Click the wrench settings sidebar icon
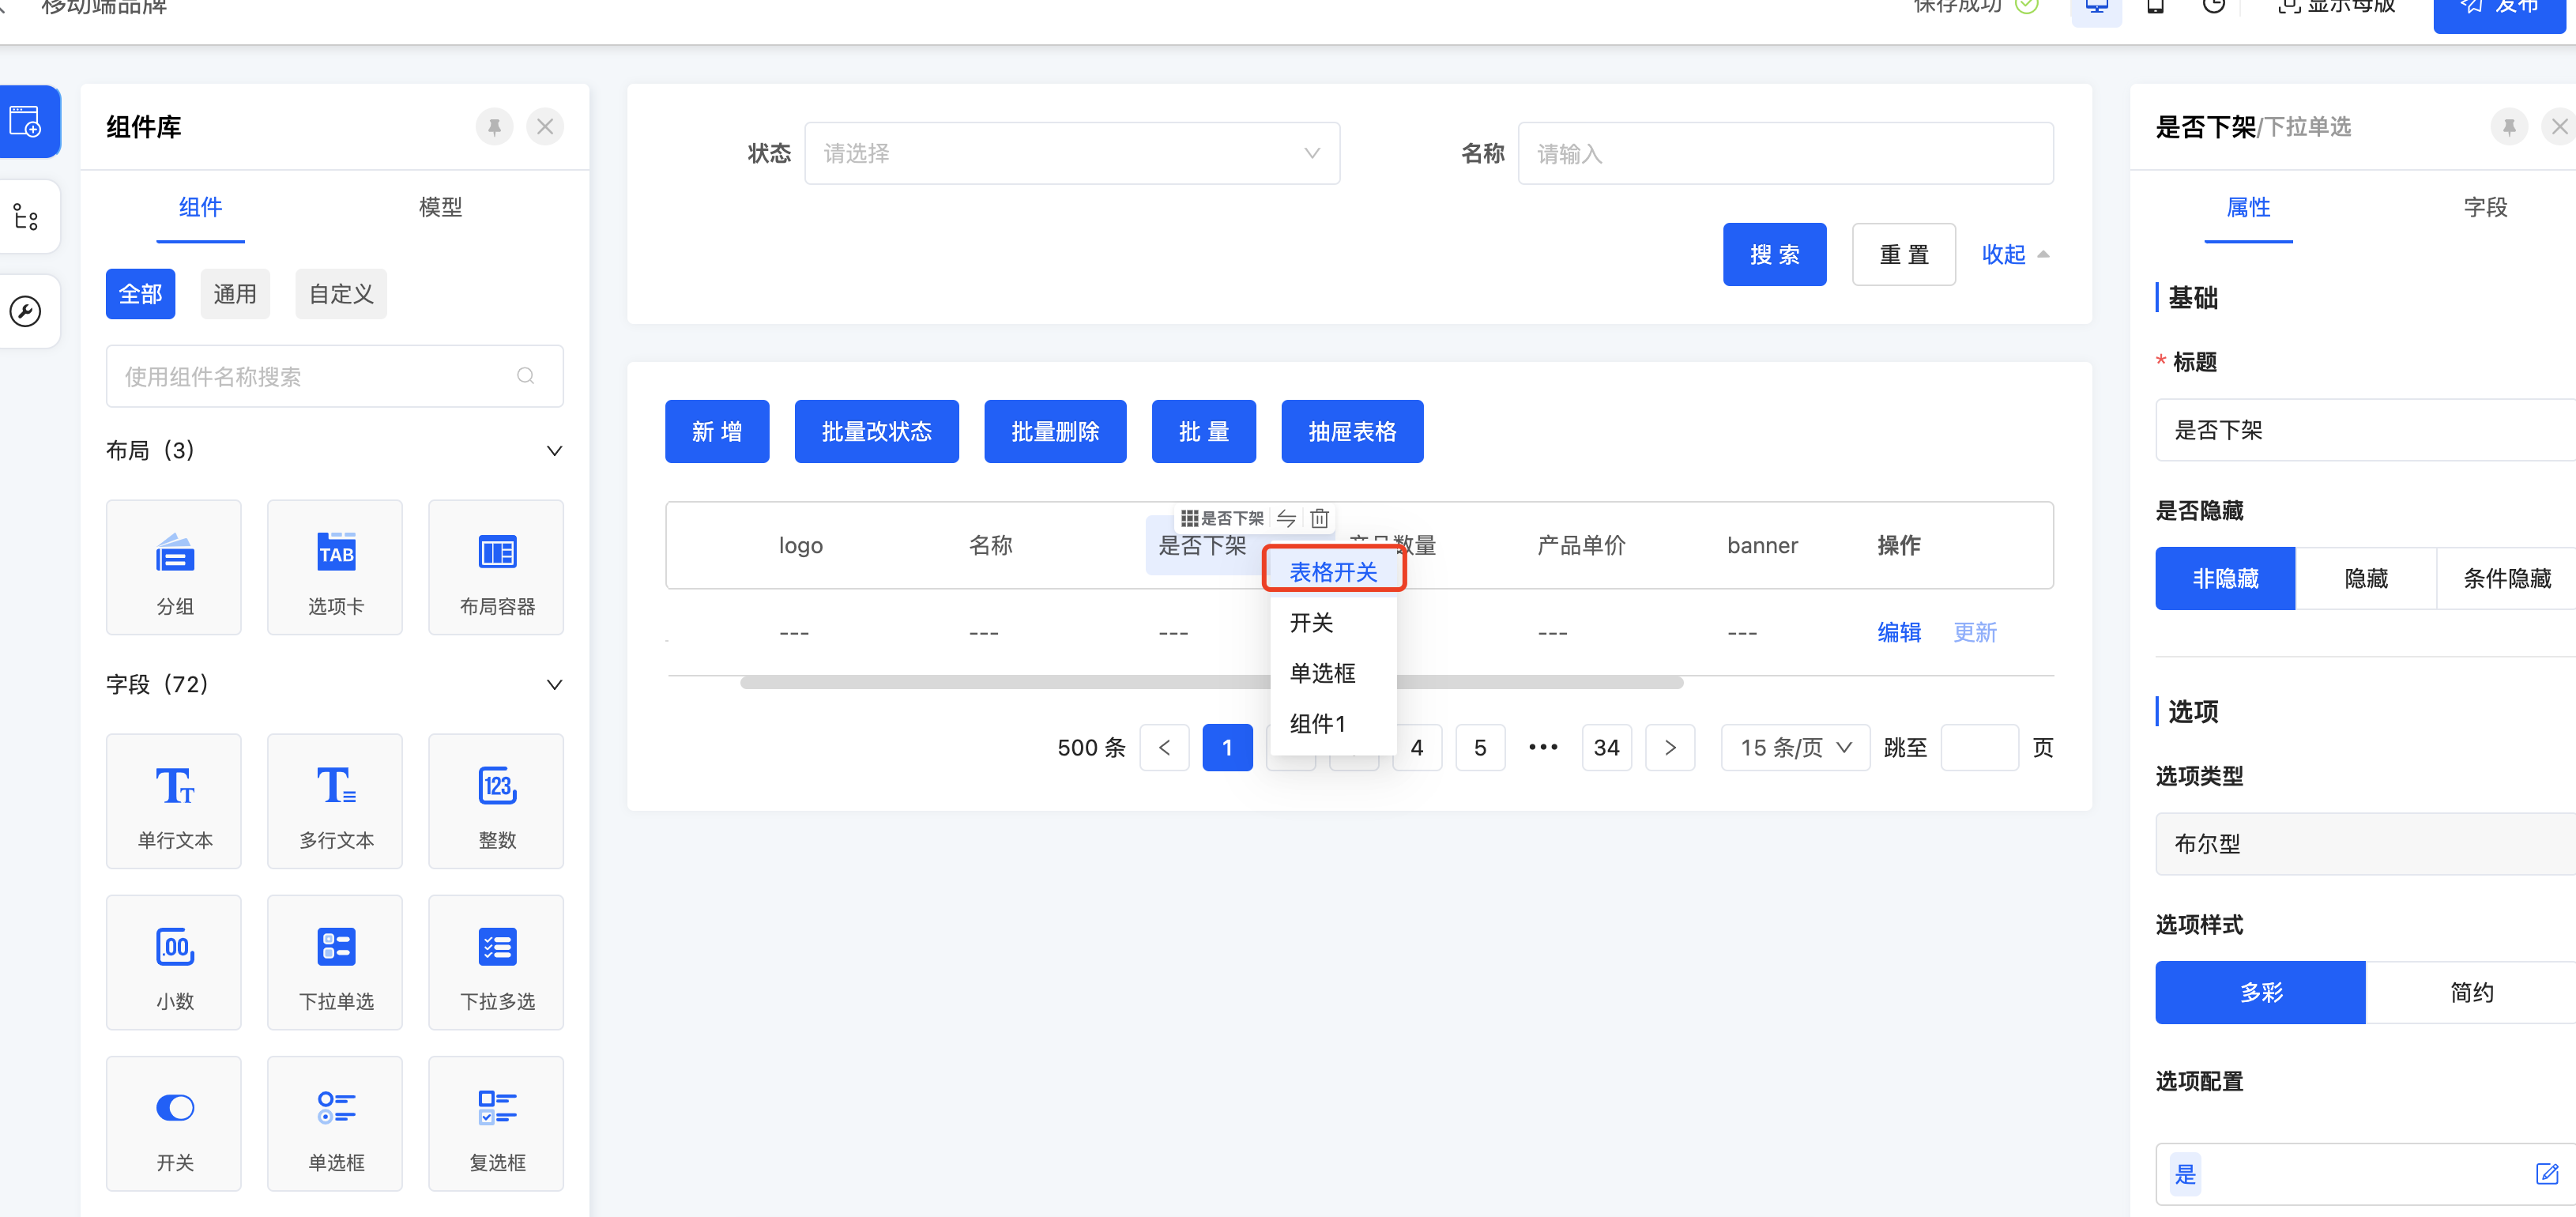 tap(25, 311)
